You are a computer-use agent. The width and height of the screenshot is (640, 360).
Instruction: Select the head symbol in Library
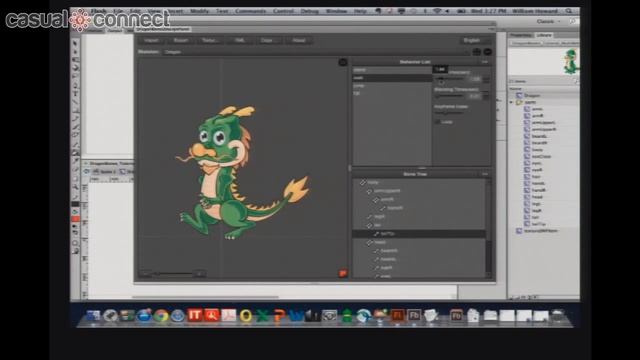pos(537,197)
